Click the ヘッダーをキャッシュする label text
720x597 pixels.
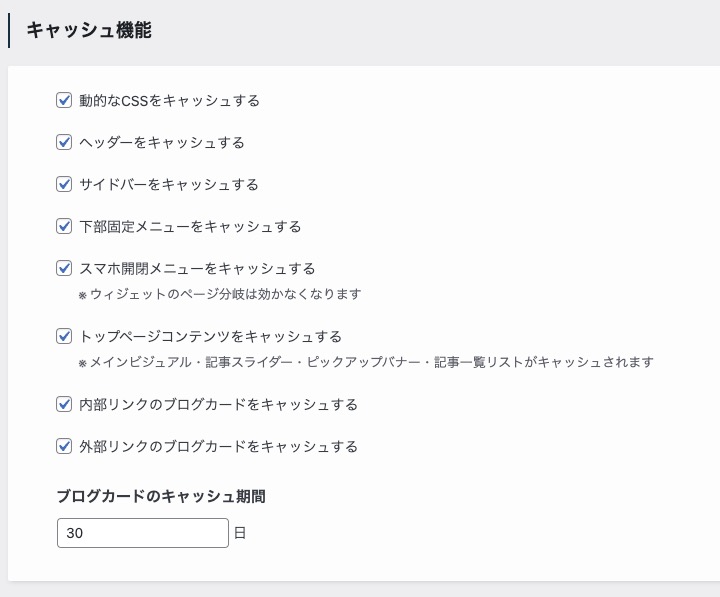[x=162, y=142]
